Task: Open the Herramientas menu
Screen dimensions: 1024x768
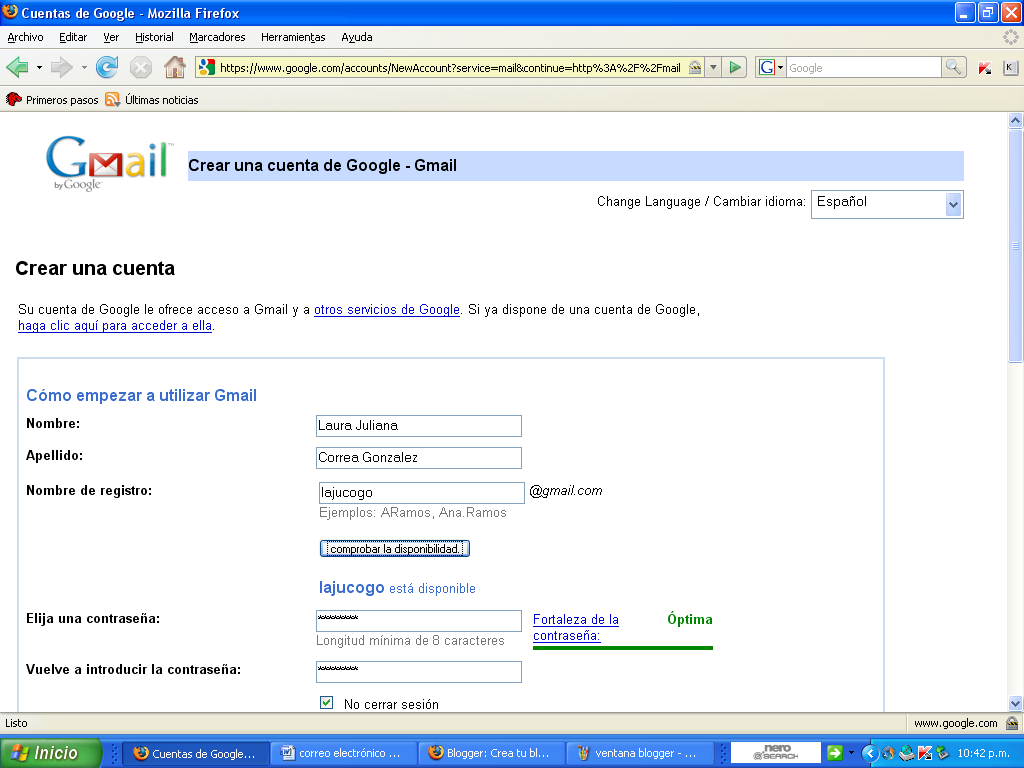Action: 293,37
